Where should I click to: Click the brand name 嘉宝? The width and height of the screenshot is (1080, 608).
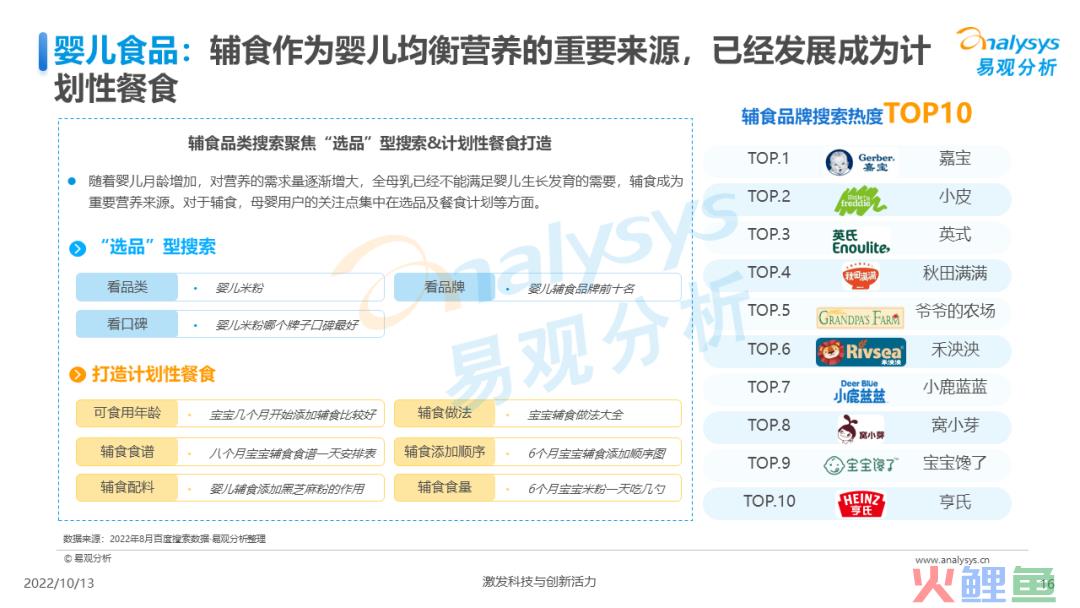pos(955,158)
